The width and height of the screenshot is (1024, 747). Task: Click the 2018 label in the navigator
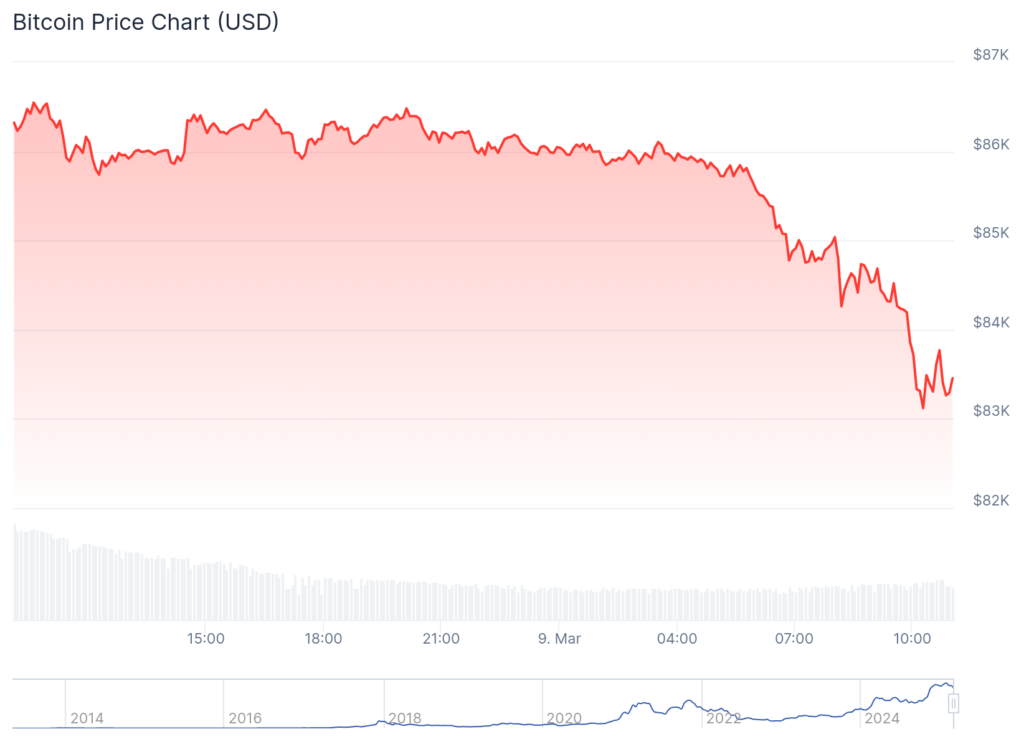(x=404, y=718)
